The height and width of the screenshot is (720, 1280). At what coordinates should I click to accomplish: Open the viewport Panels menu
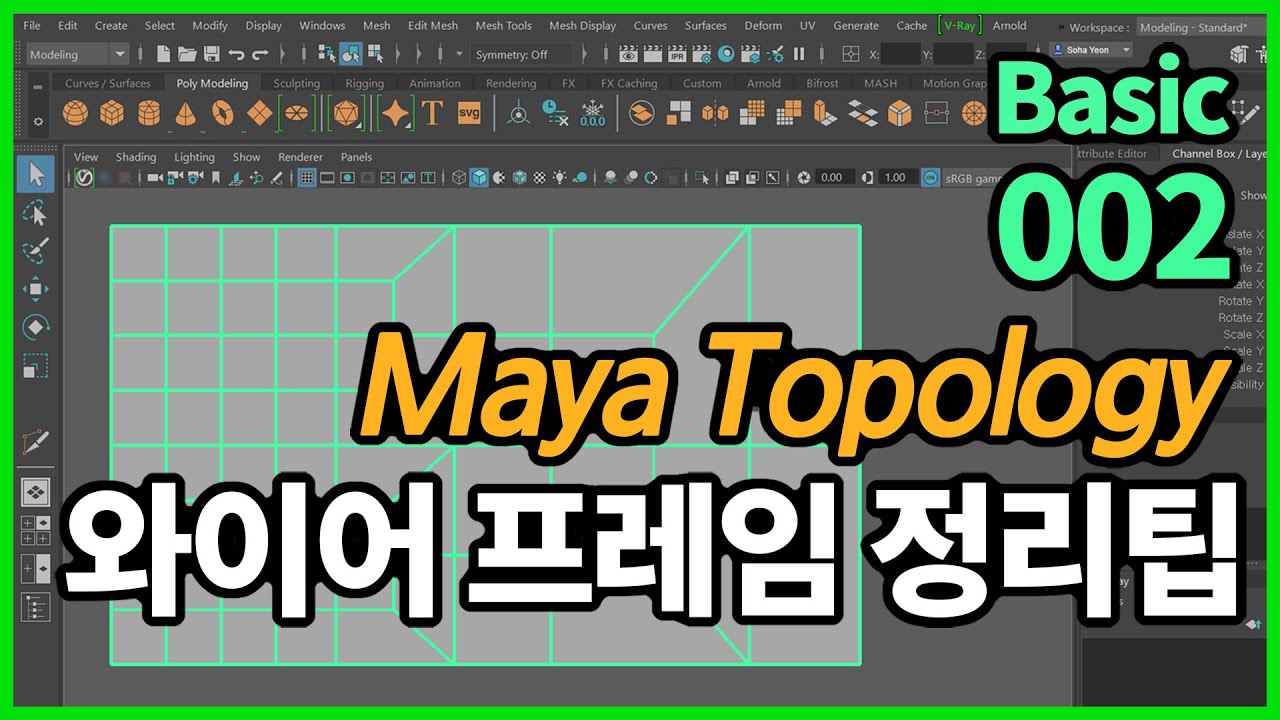point(356,157)
